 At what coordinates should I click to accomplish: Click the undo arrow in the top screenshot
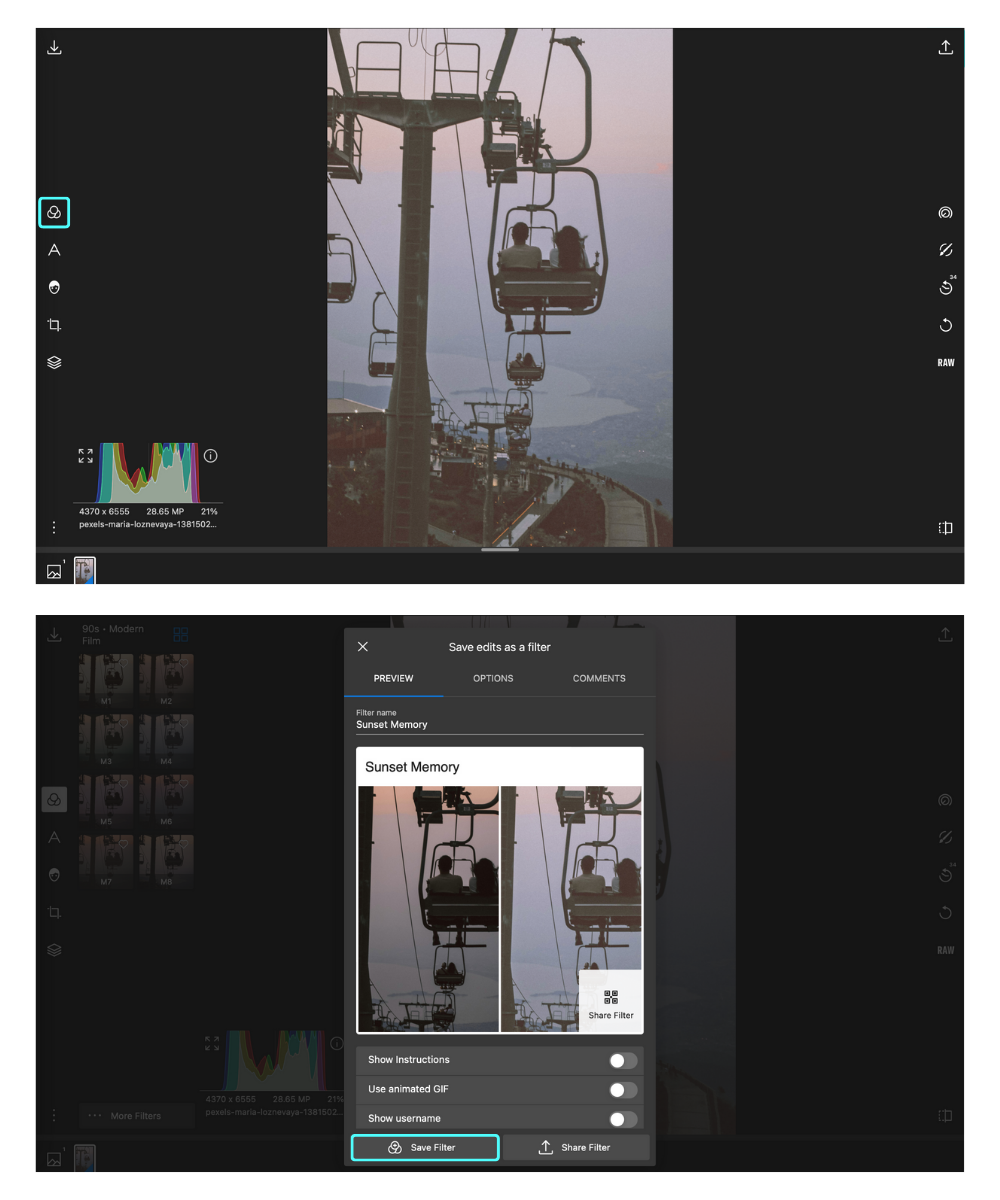(x=945, y=325)
